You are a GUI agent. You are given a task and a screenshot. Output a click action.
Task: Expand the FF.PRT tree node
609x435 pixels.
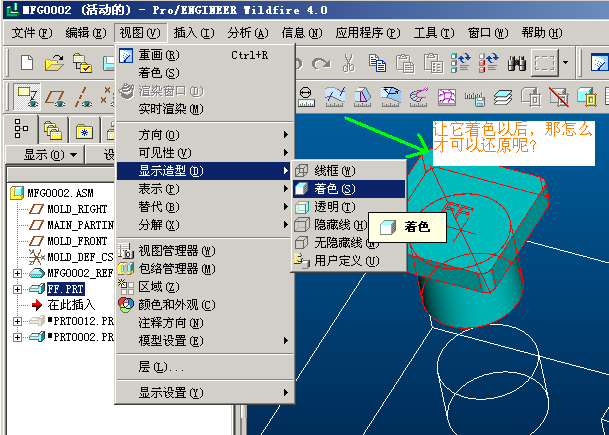pyautogui.click(x=17, y=289)
